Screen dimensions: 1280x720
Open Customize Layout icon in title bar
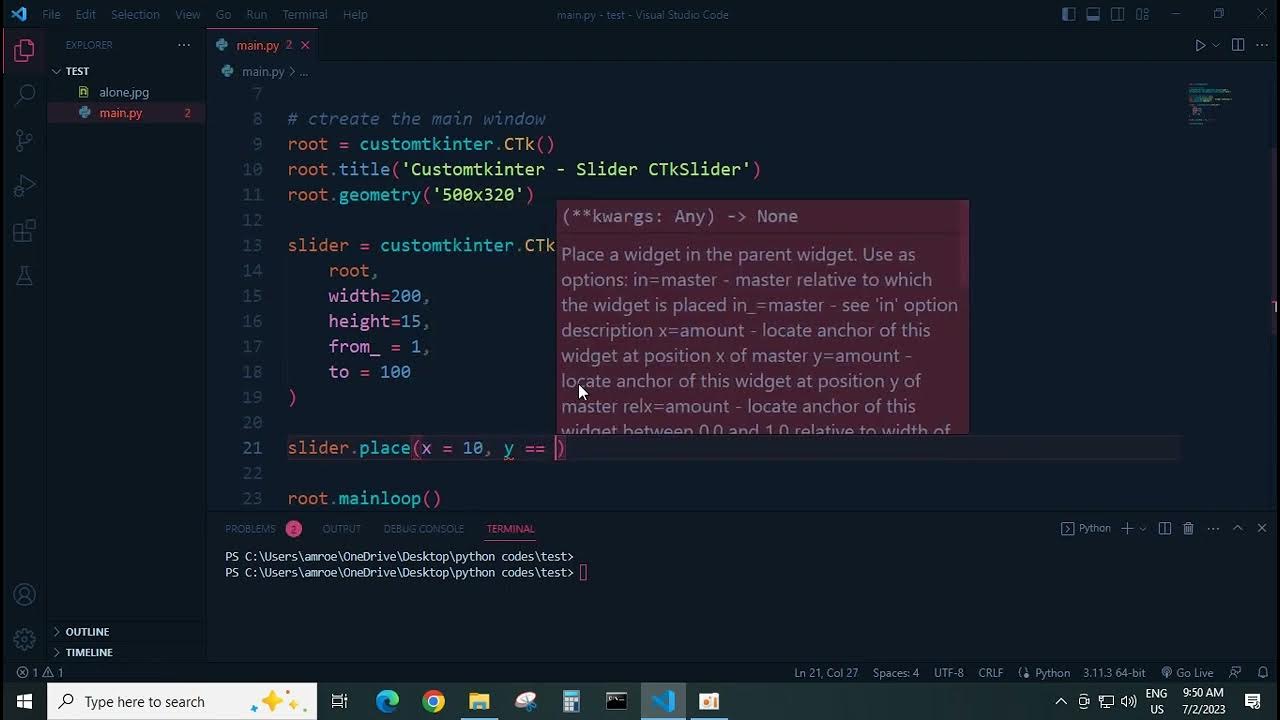(x=1142, y=14)
